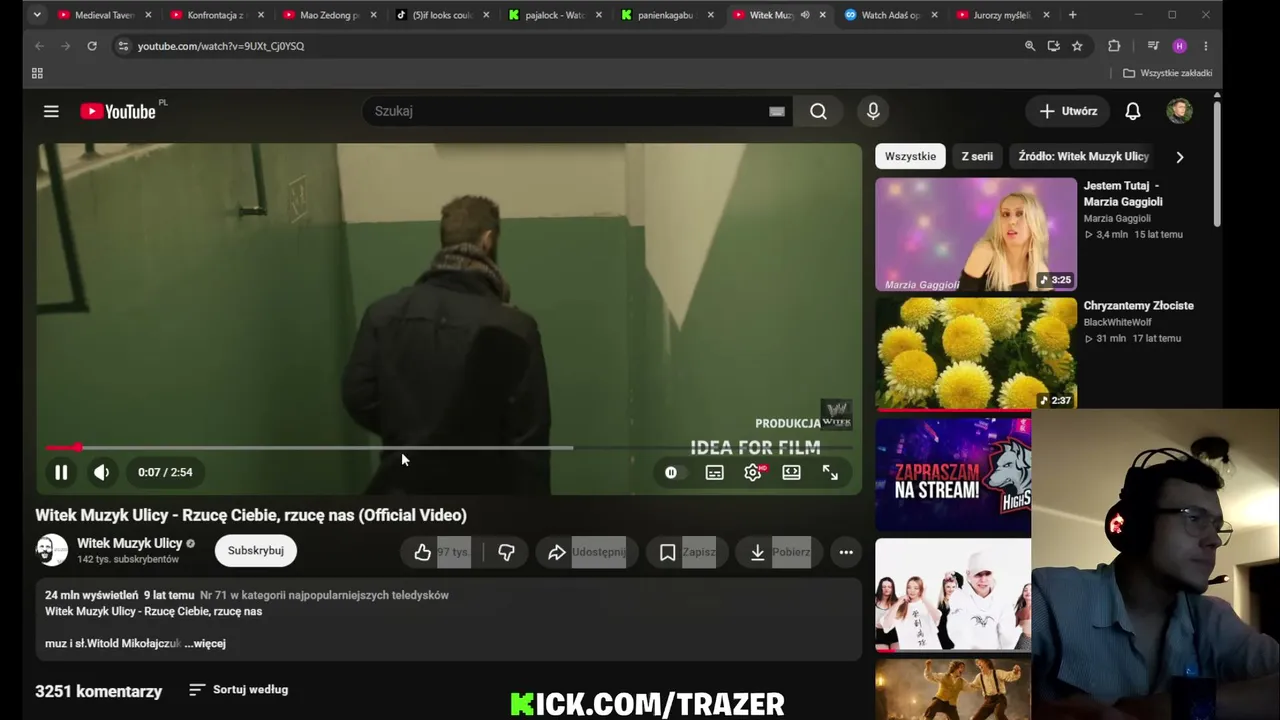
Task: Open the zoom magnifier in address bar
Action: pos(1030,46)
